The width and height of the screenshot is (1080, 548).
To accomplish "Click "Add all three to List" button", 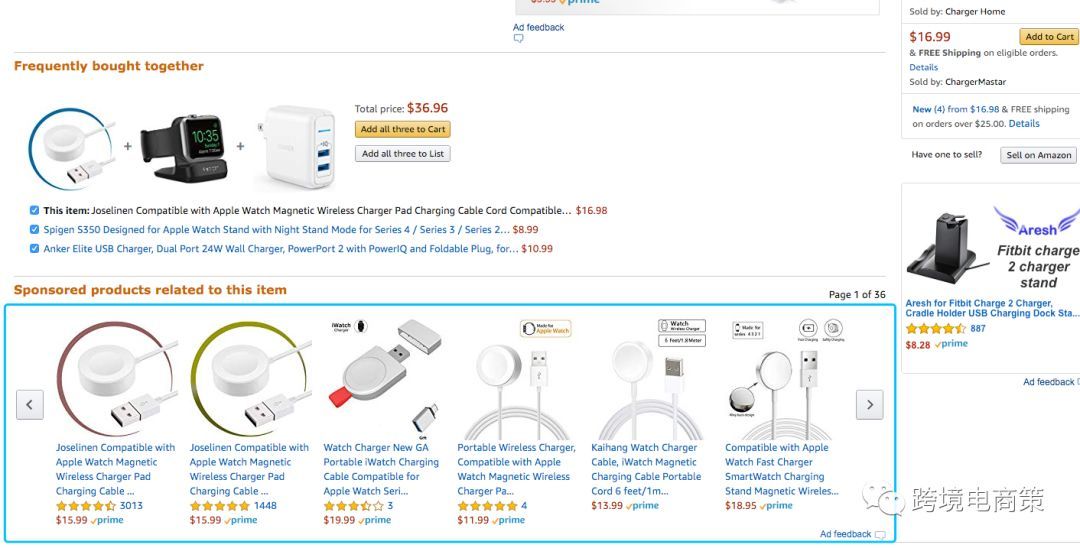I will tap(403, 154).
